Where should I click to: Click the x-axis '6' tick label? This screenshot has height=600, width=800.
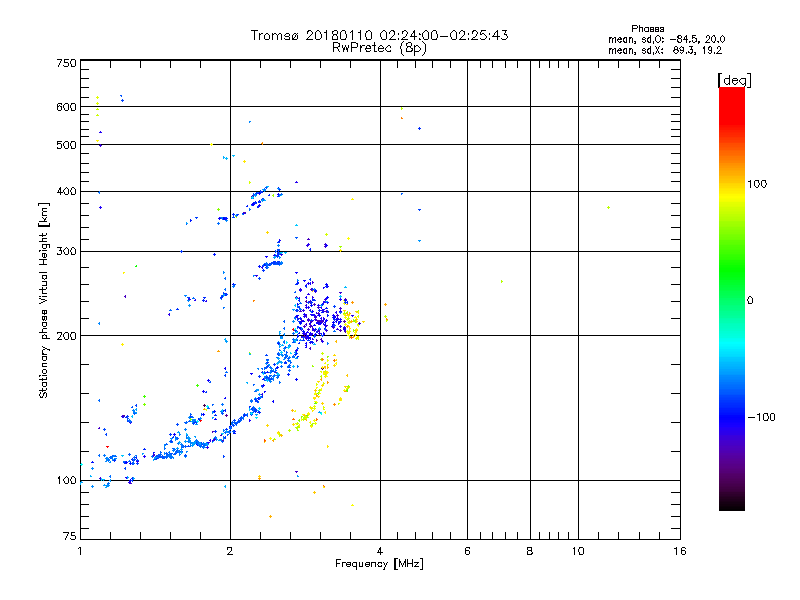[x=467, y=551]
